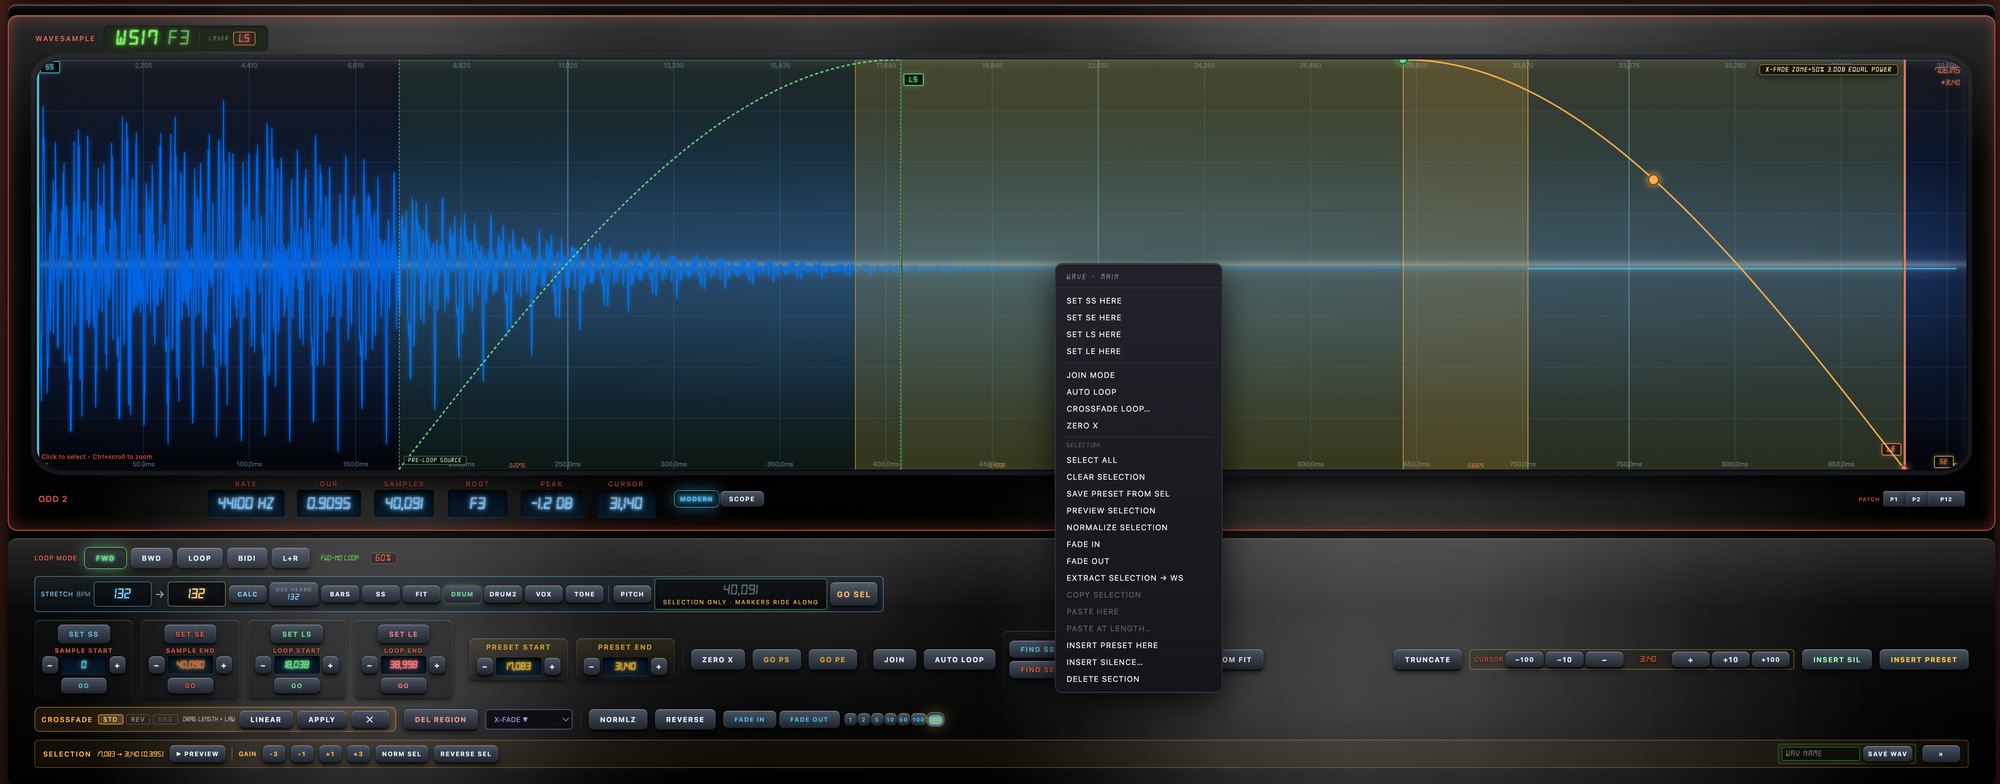The height and width of the screenshot is (784, 2000).
Task: Close the selection bar with × button
Action: click(x=1941, y=754)
